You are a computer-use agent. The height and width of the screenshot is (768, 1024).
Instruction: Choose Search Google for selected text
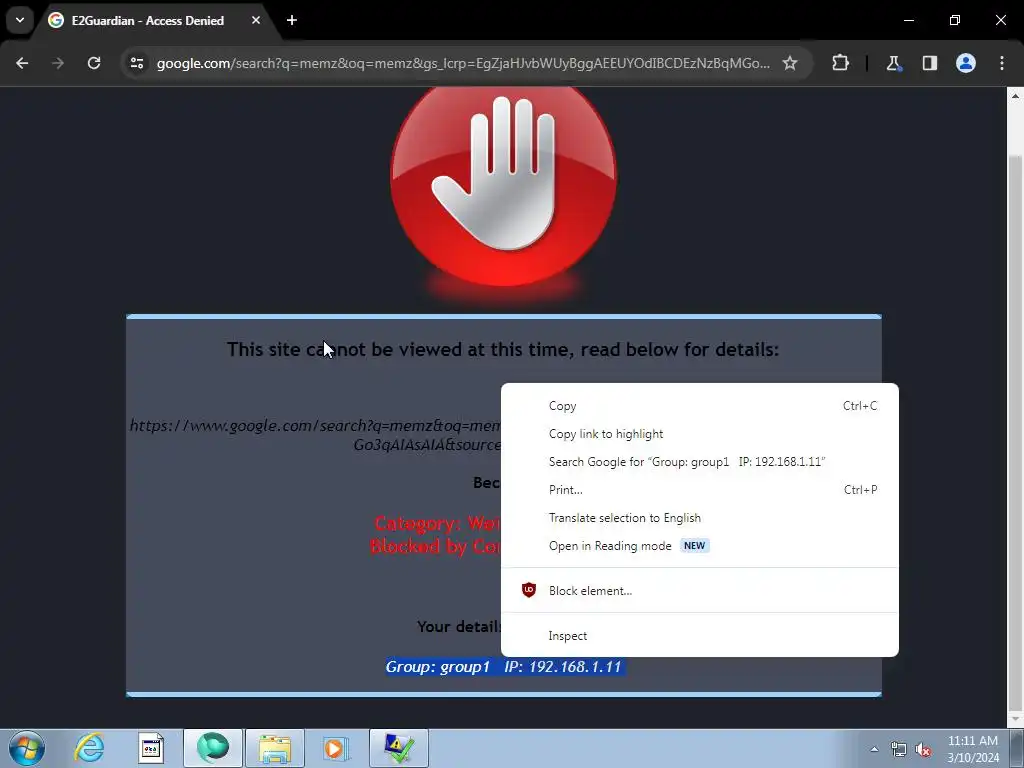pyautogui.click(x=699, y=462)
